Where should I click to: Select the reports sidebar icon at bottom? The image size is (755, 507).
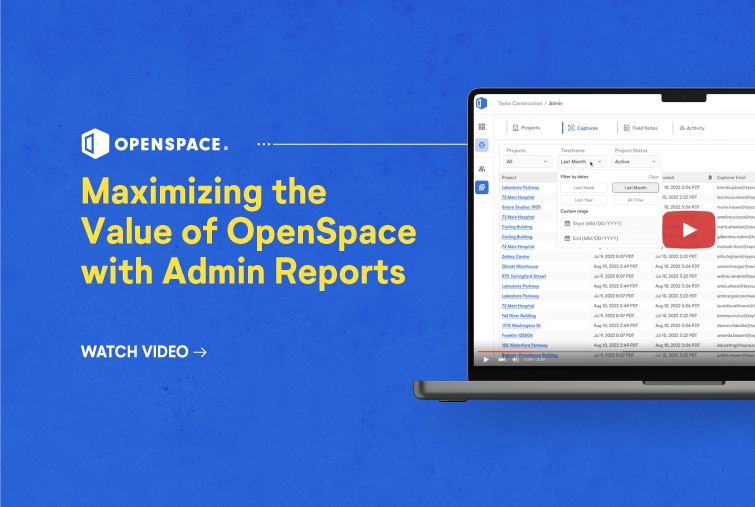point(481,187)
